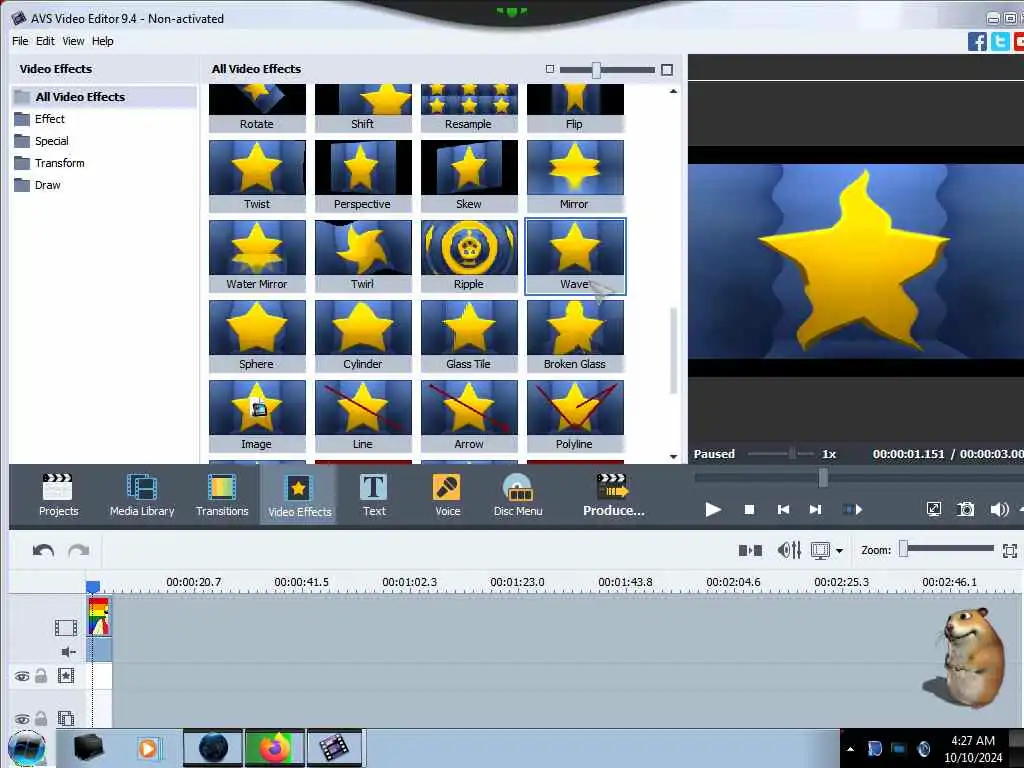Expand the timeline view dropdown arrow

(x=839, y=551)
